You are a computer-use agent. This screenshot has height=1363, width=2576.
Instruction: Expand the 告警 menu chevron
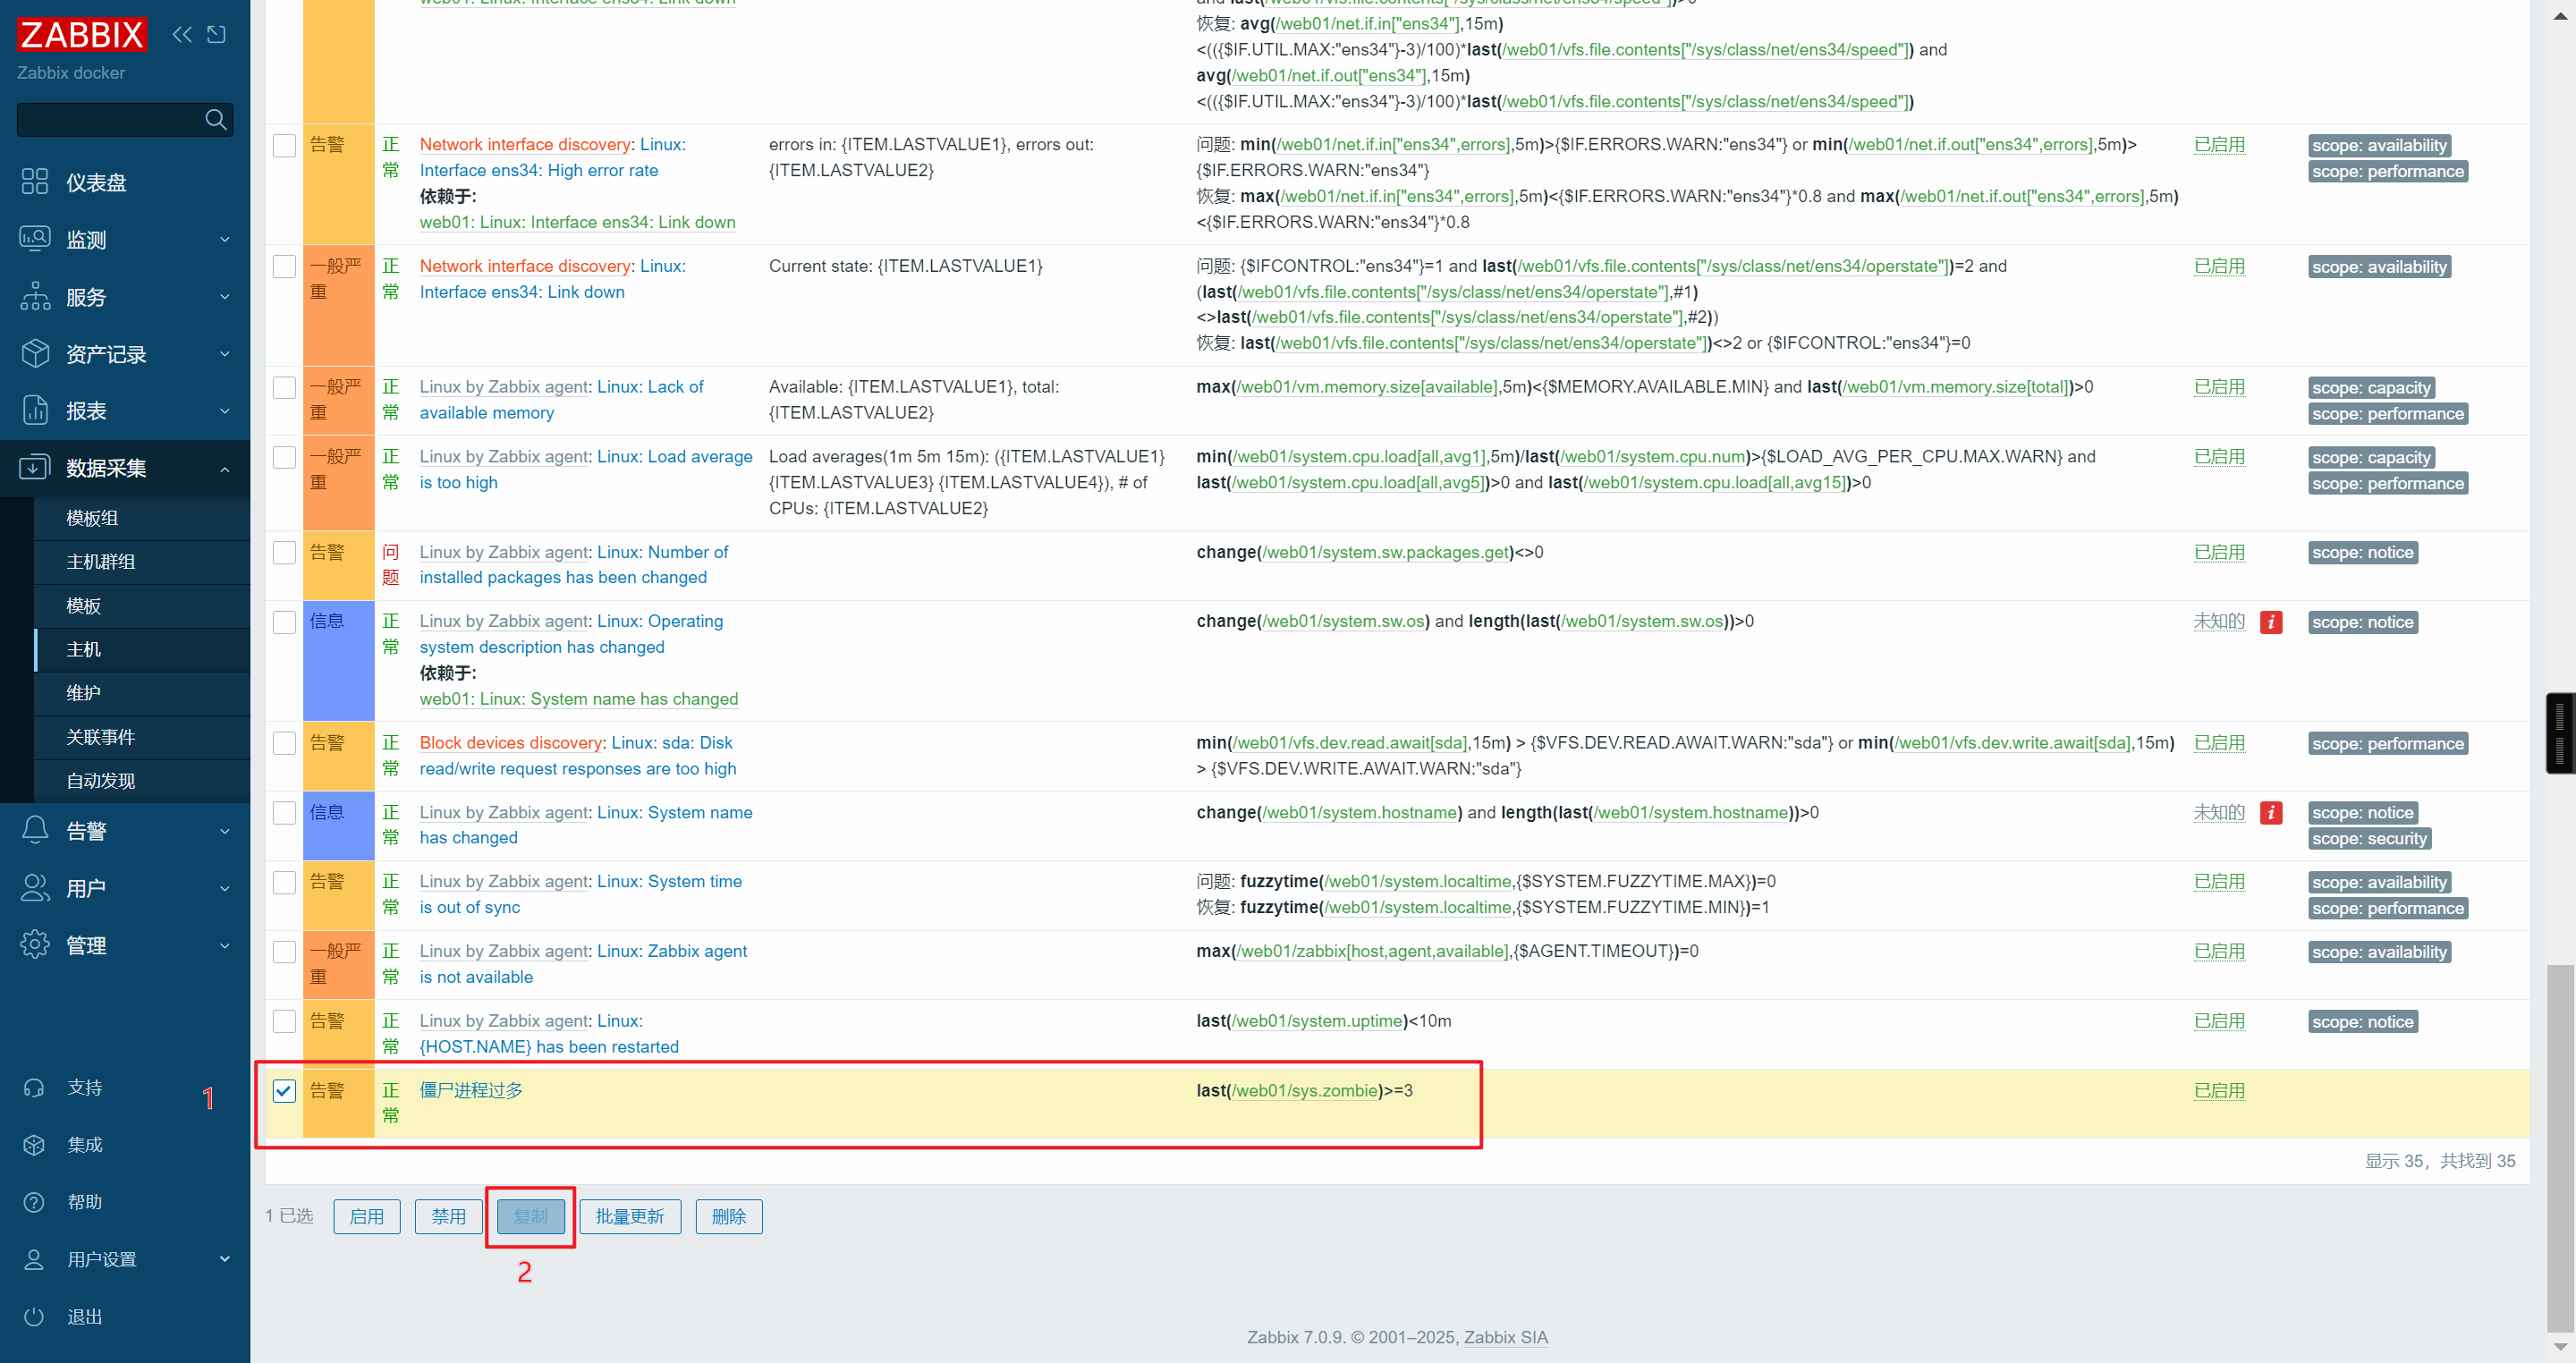225,831
